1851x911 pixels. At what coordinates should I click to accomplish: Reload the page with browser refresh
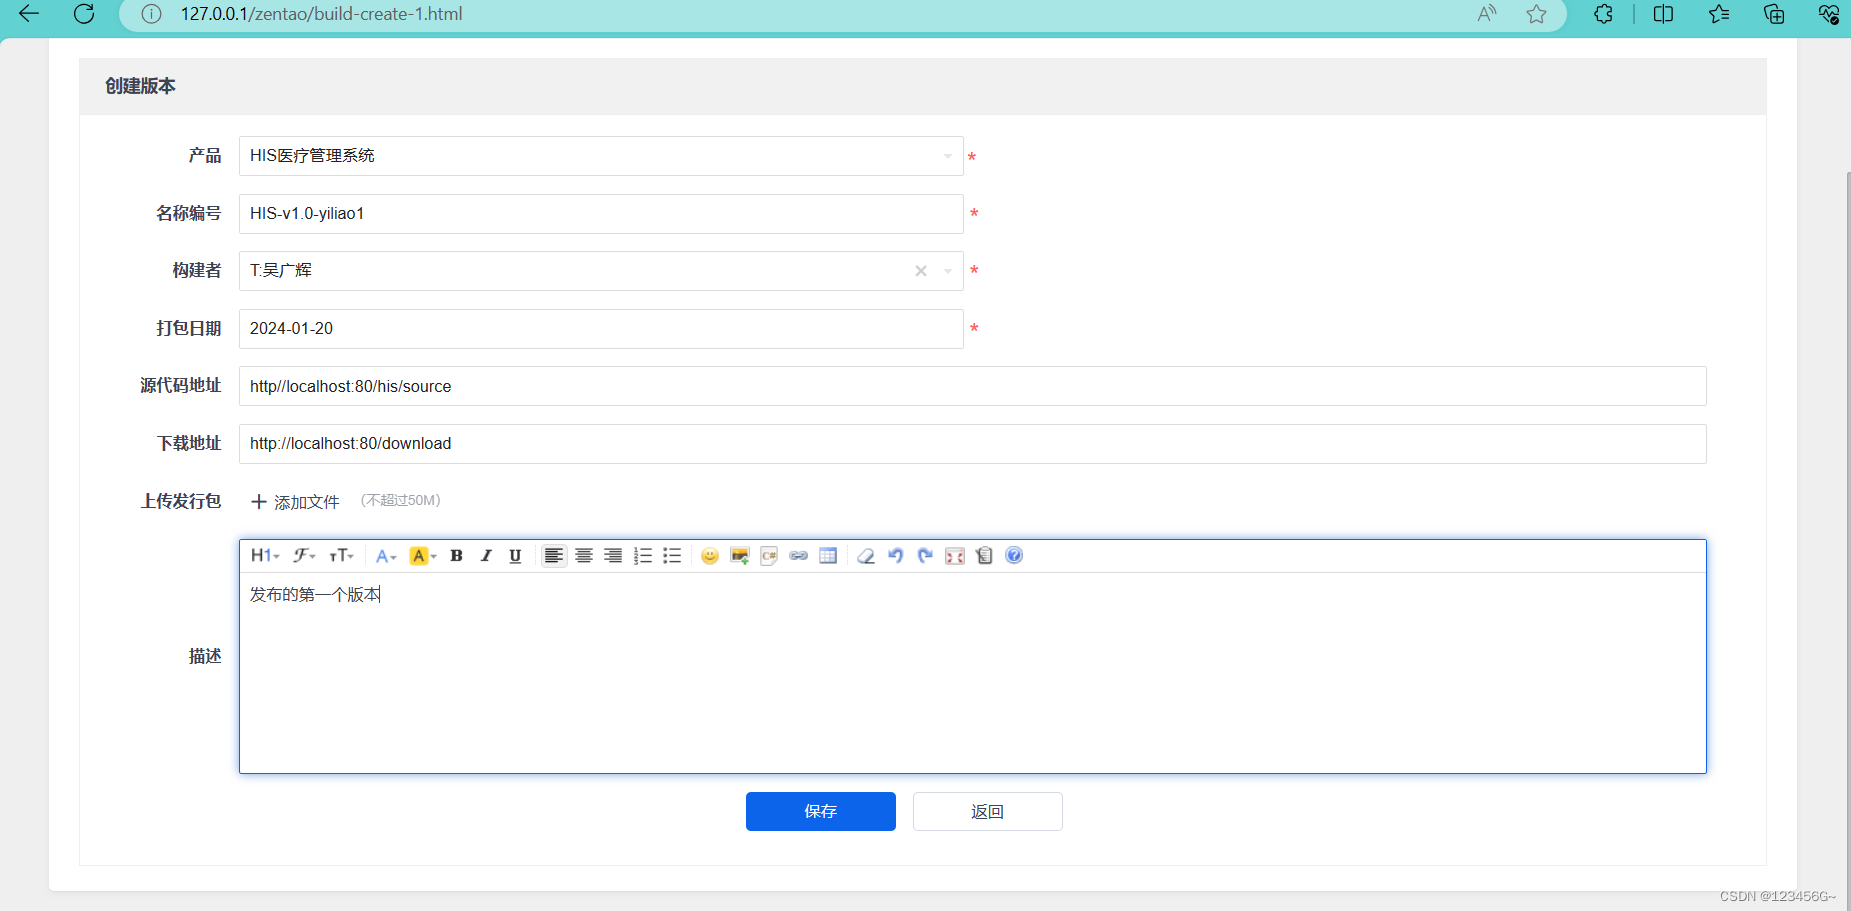coord(84,14)
